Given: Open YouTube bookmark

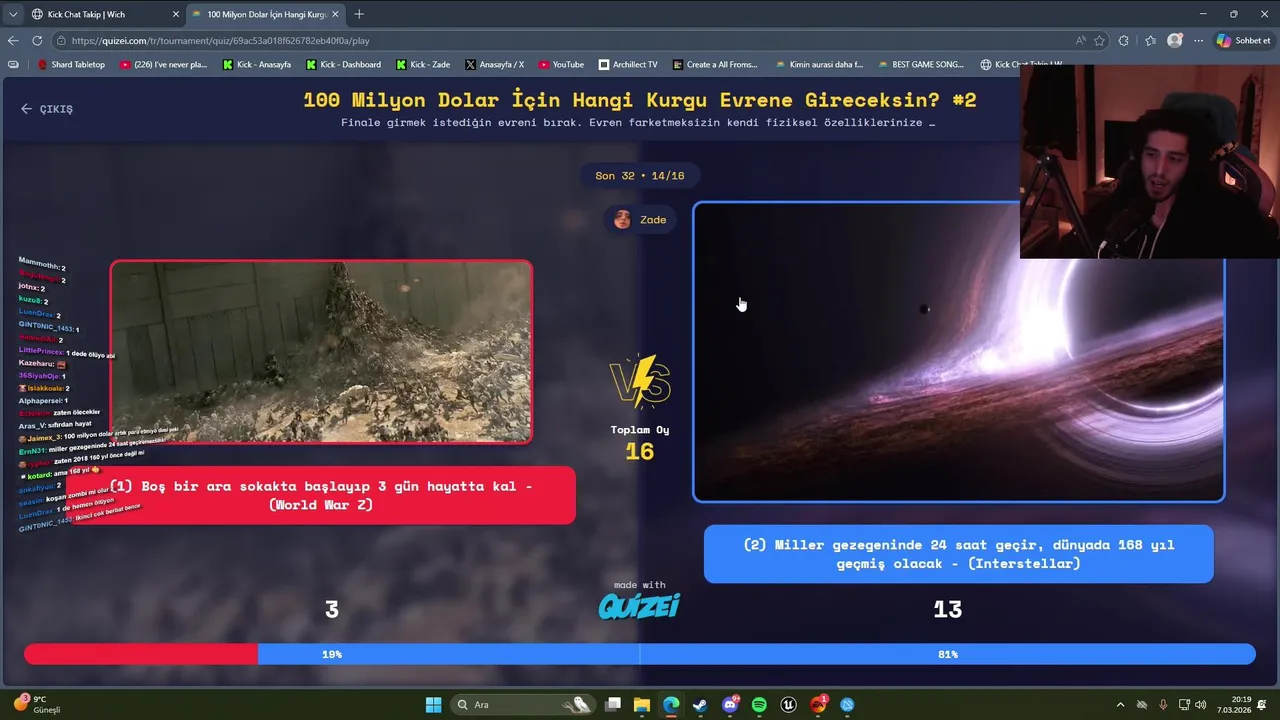Looking at the screenshot, I should point(561,64).
